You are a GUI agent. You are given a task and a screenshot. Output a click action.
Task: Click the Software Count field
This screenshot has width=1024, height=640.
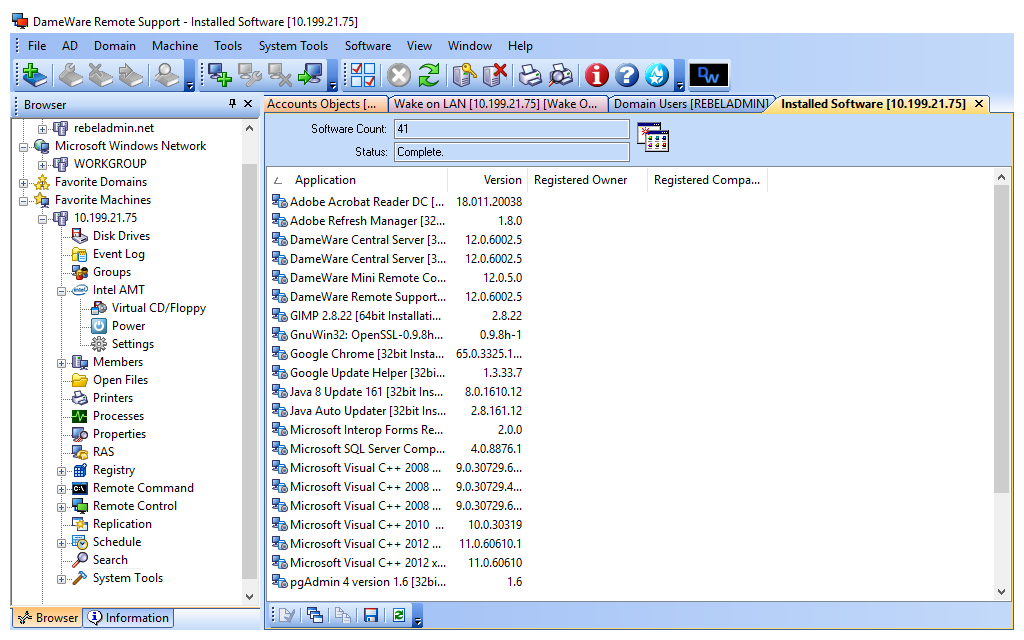click(510, 128)
